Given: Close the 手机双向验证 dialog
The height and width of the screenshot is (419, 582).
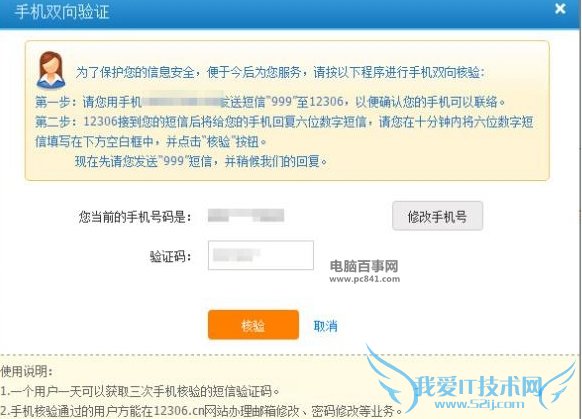Looking at the screenshot, I should 560,9.
